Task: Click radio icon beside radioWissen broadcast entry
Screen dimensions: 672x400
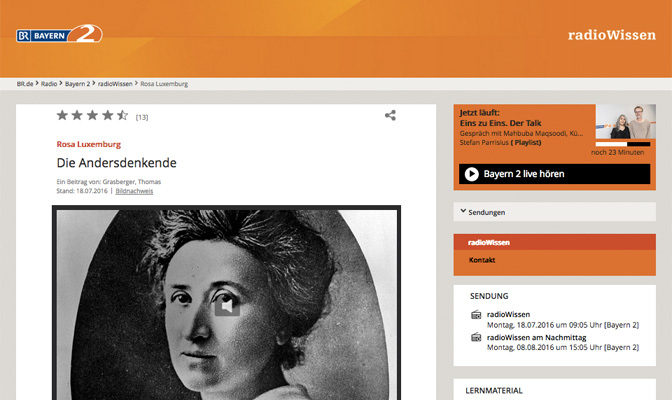Action: click(476, 315)
